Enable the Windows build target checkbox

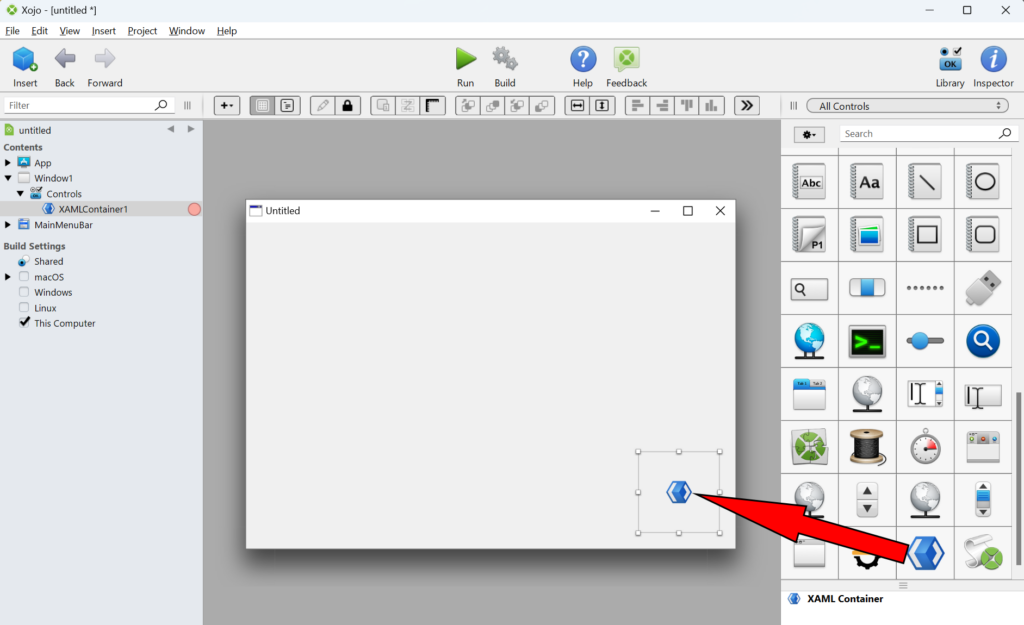pos(24,292)
